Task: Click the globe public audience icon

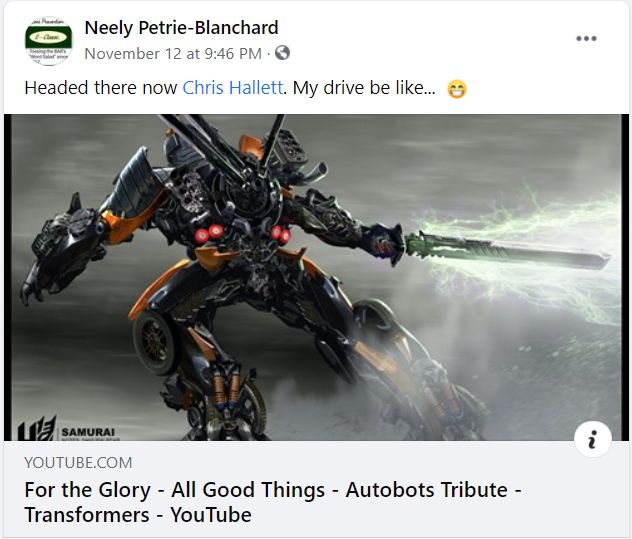Action: pos(282,53)
